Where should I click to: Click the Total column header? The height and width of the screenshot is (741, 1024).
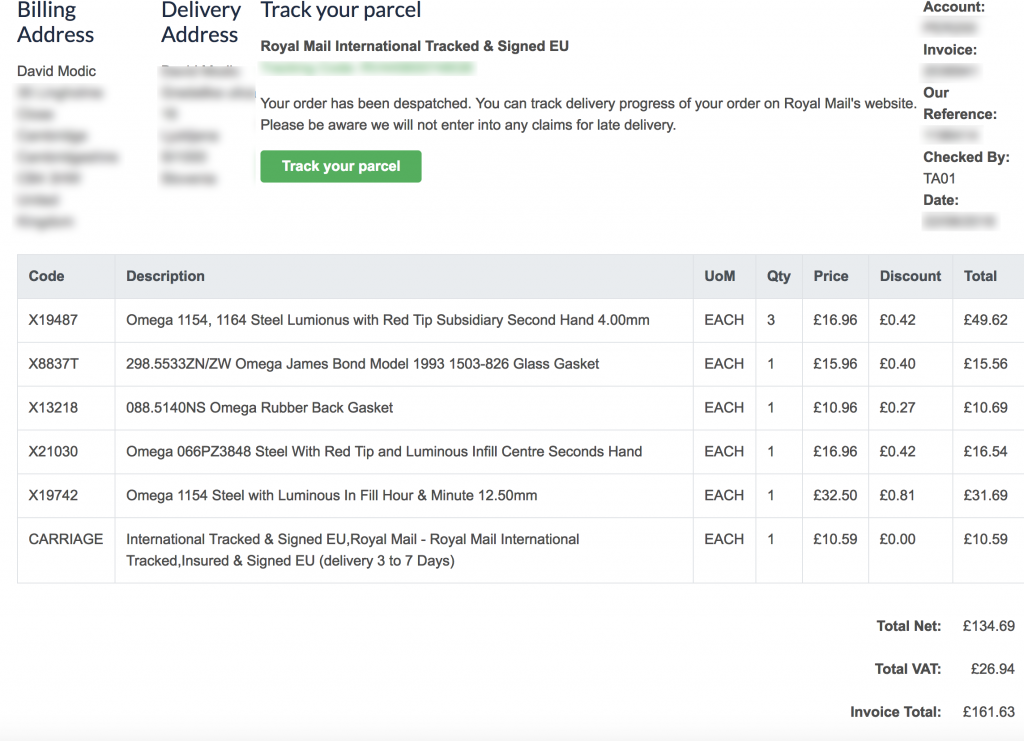coord(980,276)
